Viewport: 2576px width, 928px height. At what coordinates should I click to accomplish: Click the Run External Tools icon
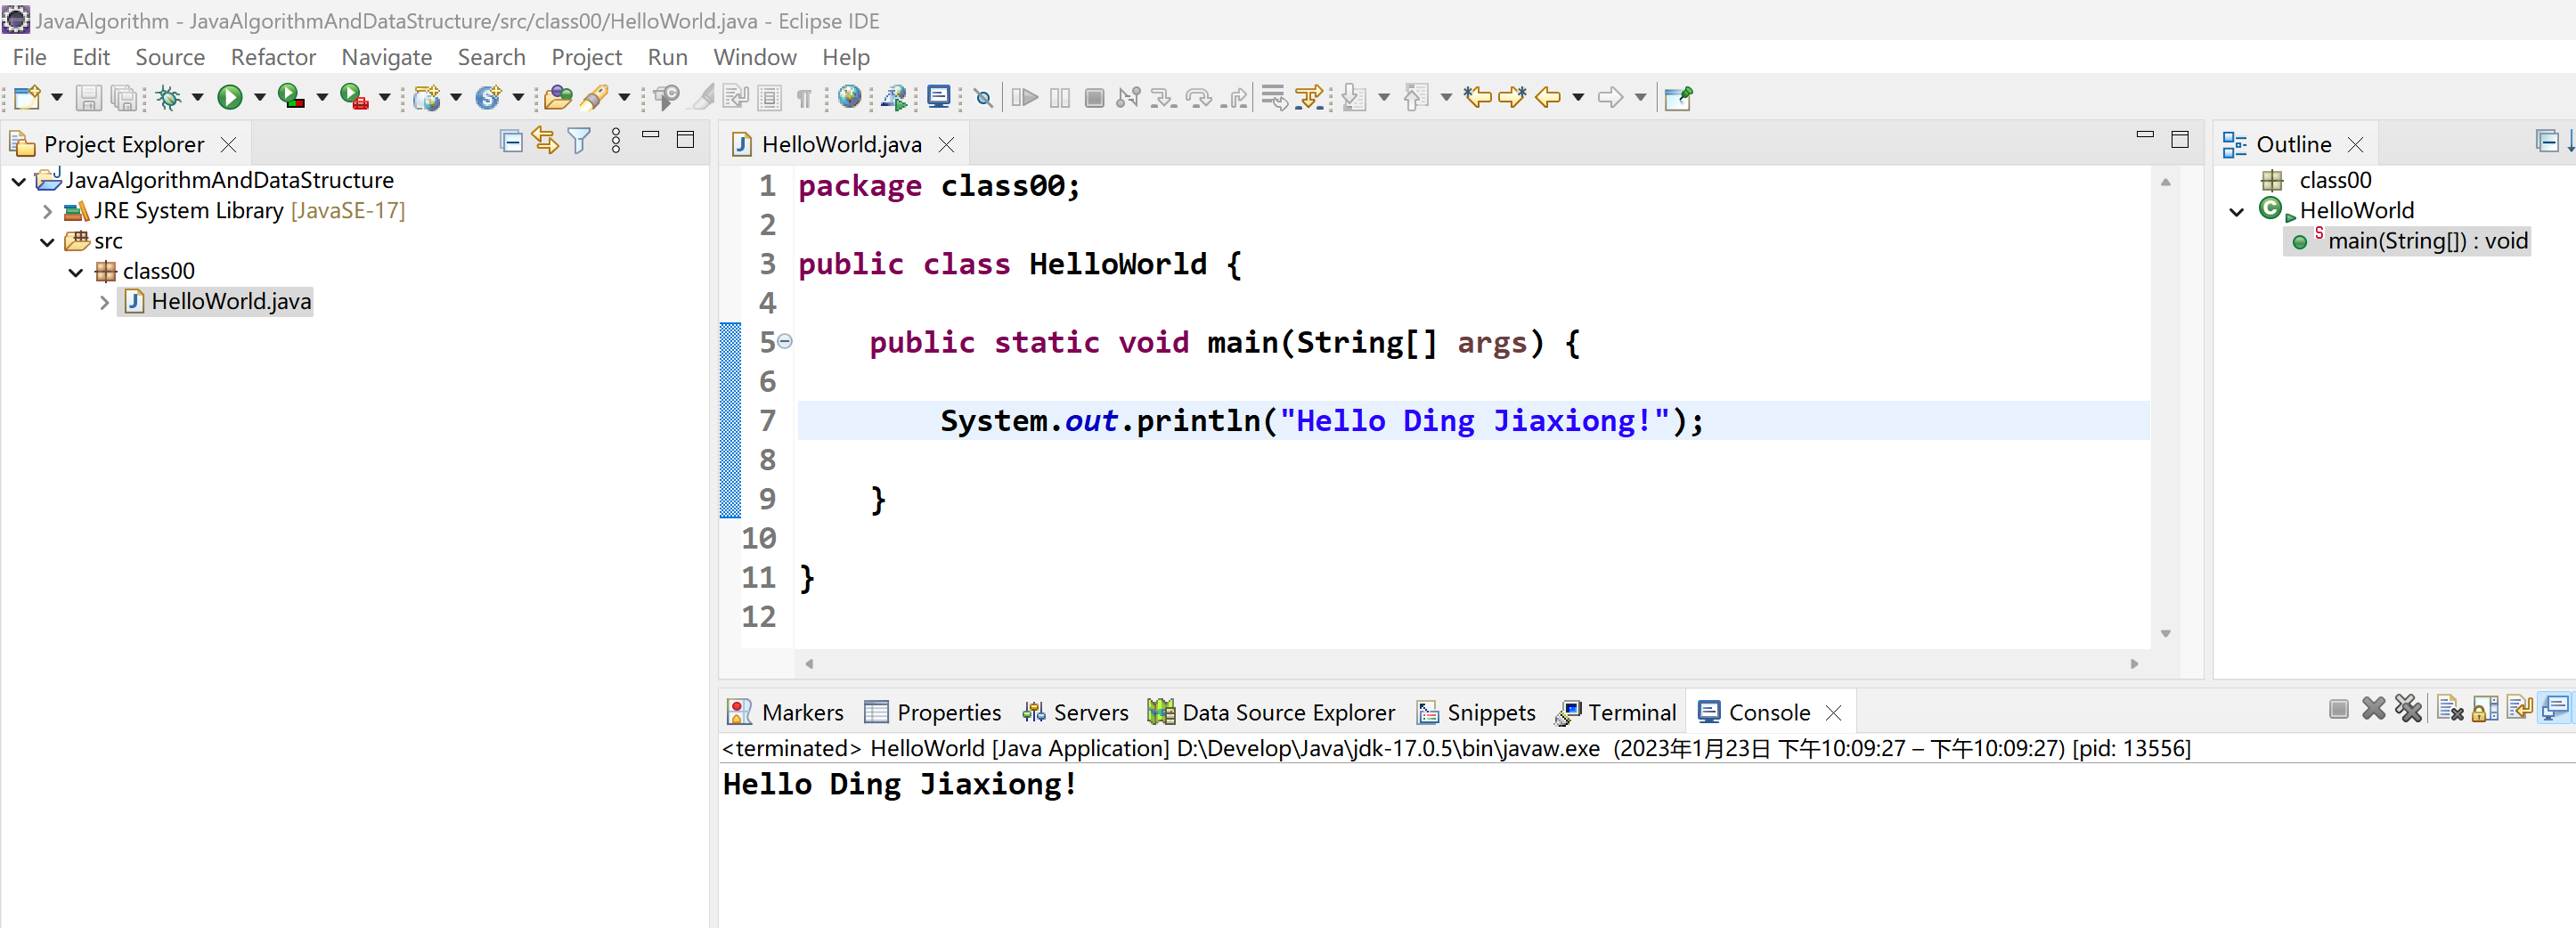(354, 97)
